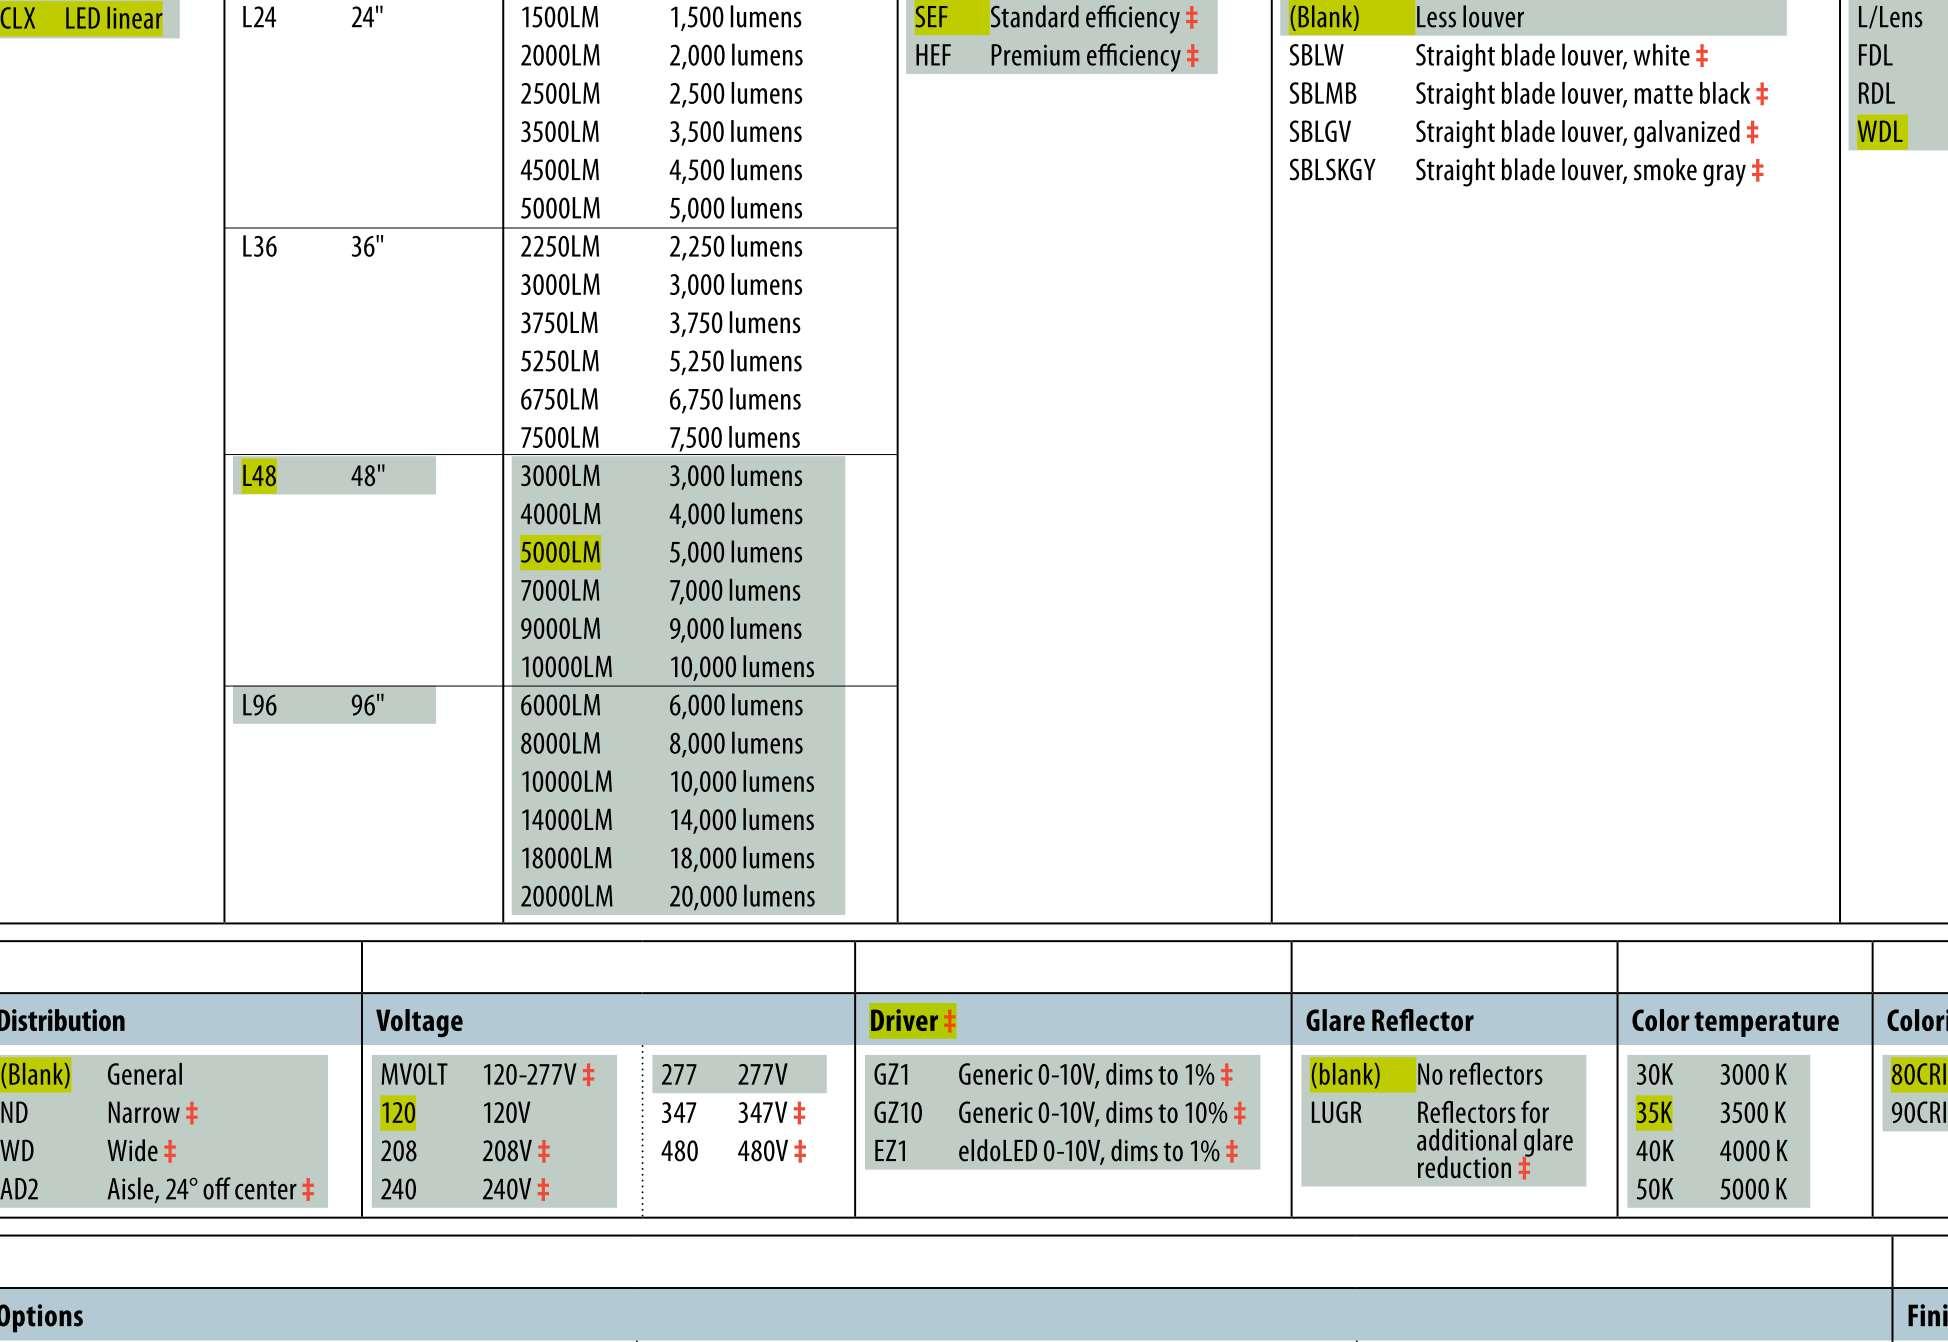Click footnote symbol next to smoke gray louver
This screenshot has width=1948, height=1342.
pyautogui.click(x=1758, y=171)
